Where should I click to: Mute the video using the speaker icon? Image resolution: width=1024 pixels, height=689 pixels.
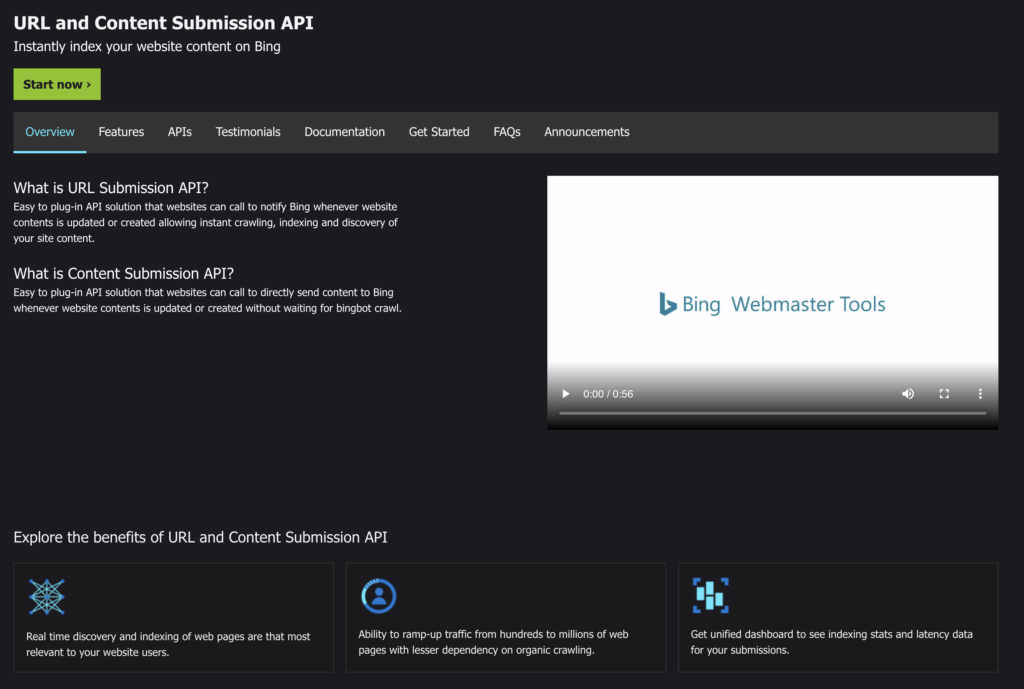[908, 394]
